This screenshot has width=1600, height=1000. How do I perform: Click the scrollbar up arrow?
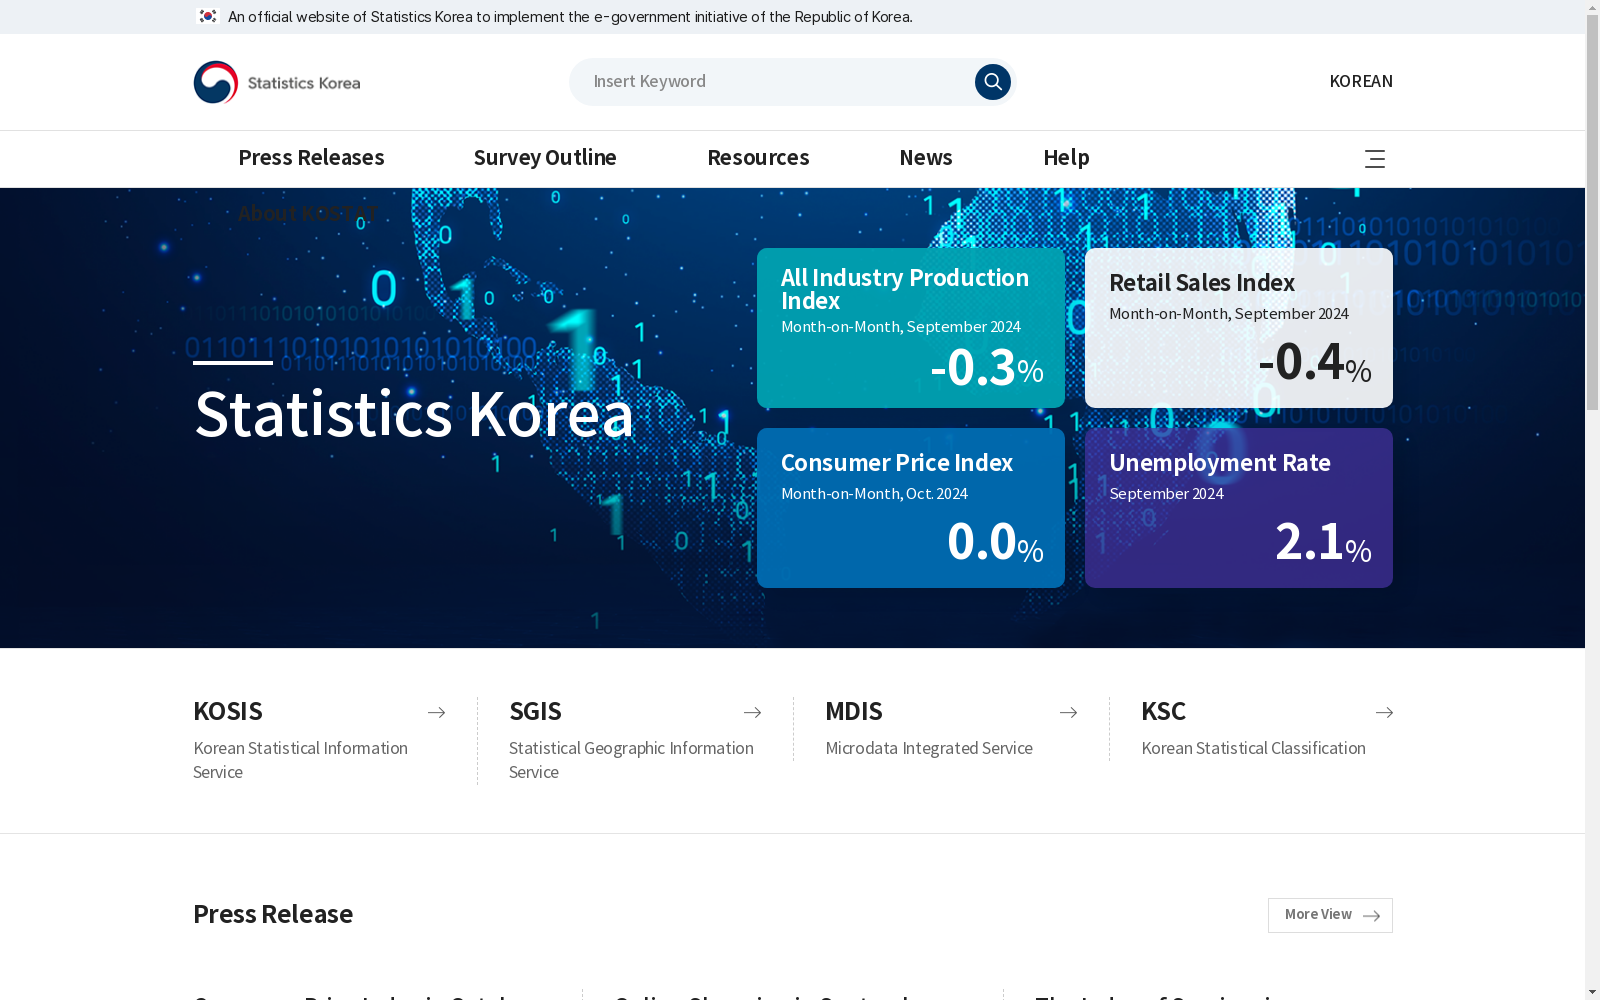click(1592, 8)
